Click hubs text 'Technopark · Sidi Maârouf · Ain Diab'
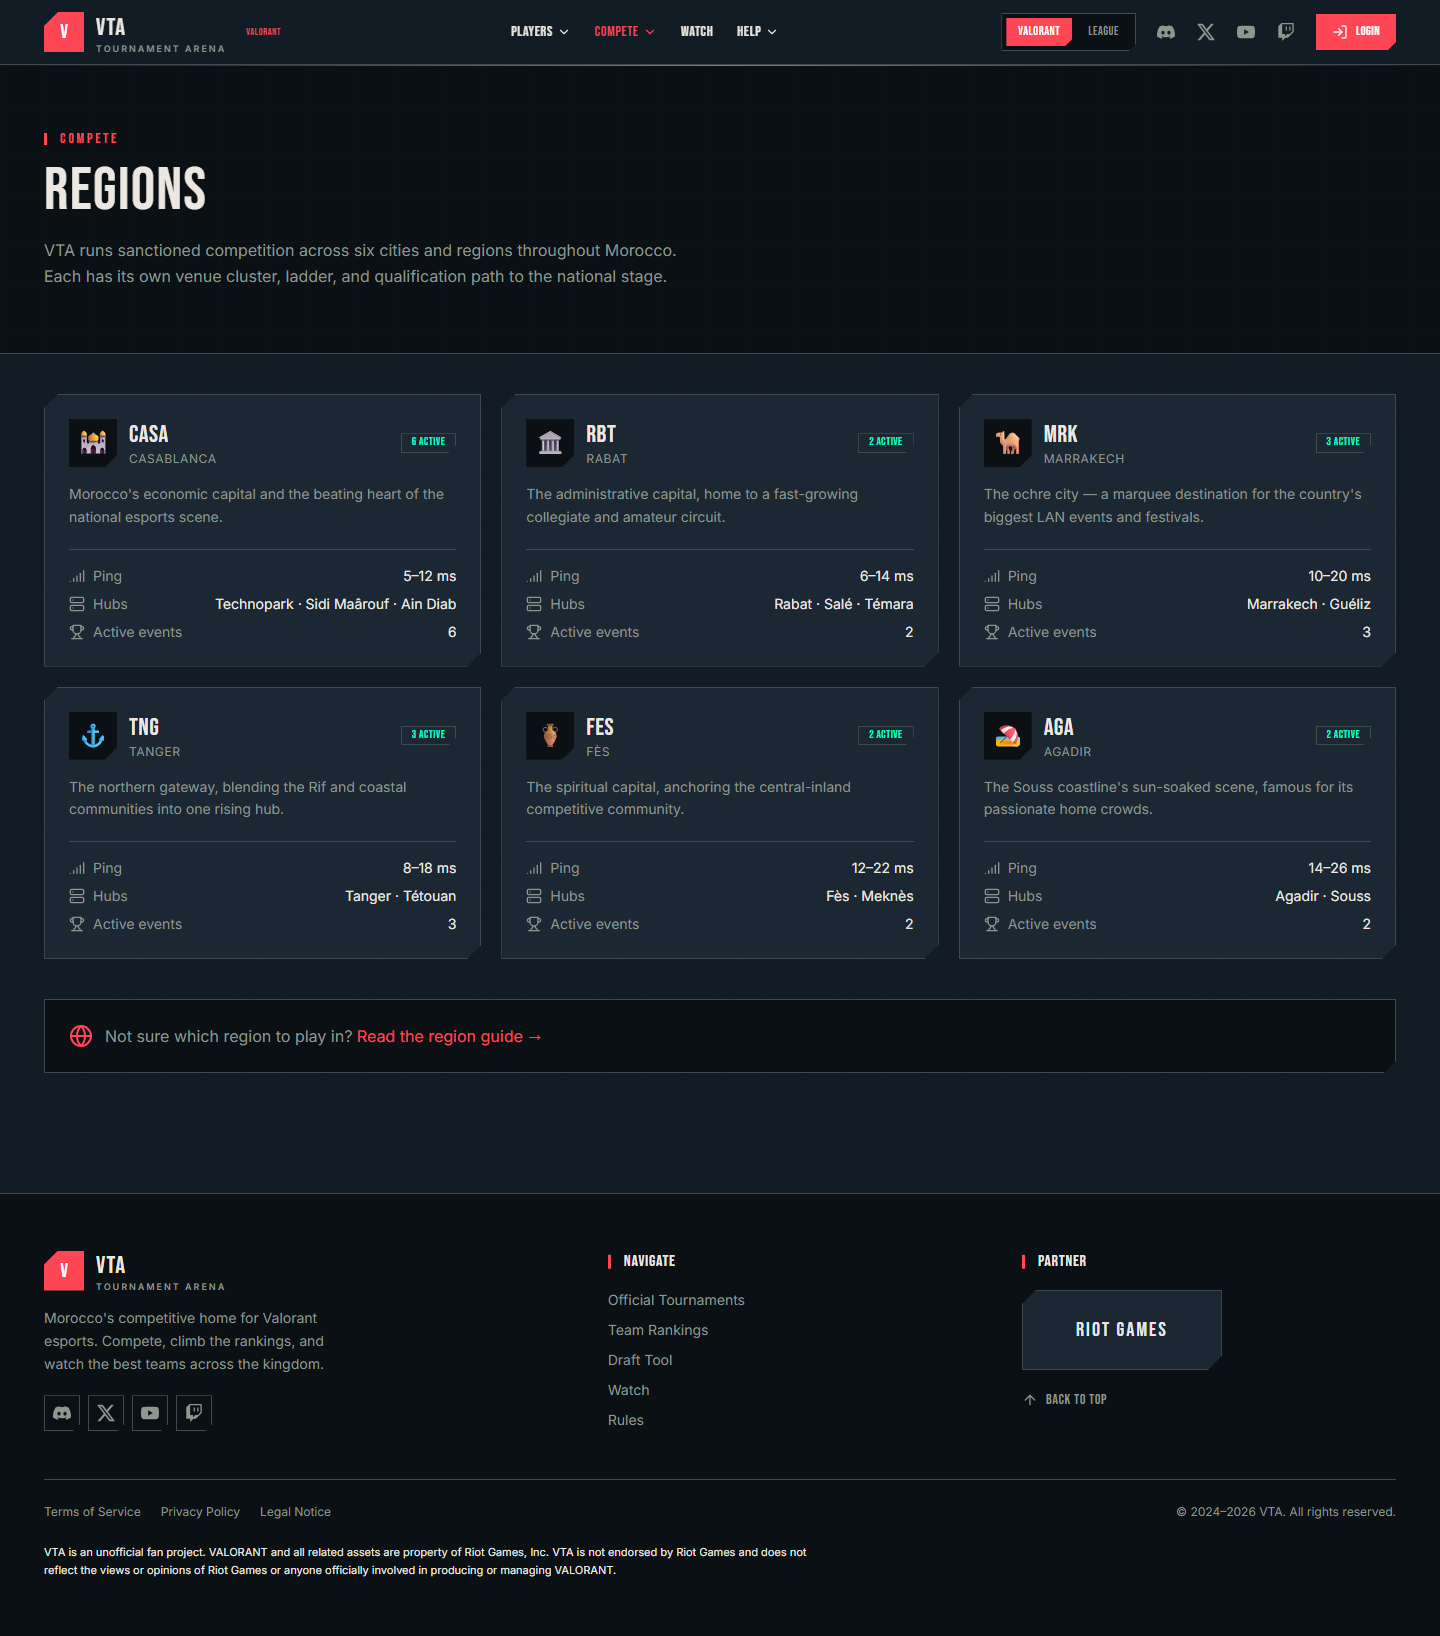This screenshot has width=1440, height=1636. point(336,604)
